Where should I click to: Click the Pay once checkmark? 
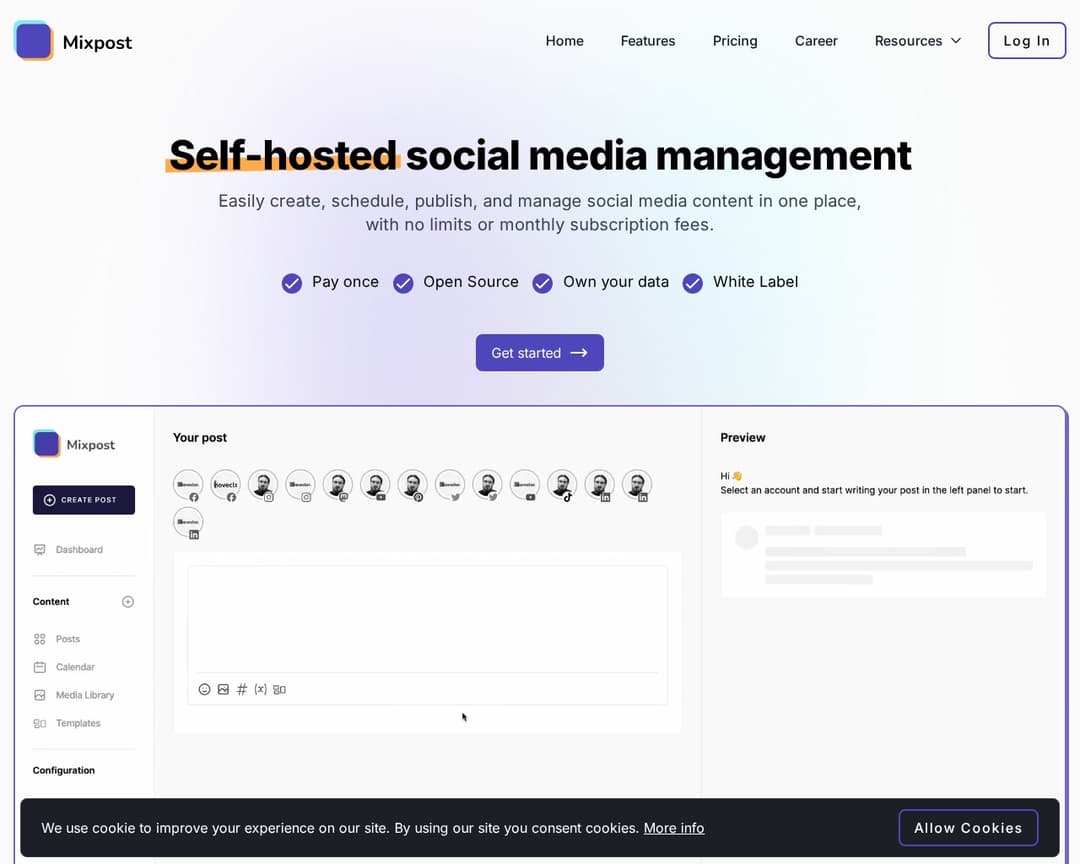tap(292, 283)
